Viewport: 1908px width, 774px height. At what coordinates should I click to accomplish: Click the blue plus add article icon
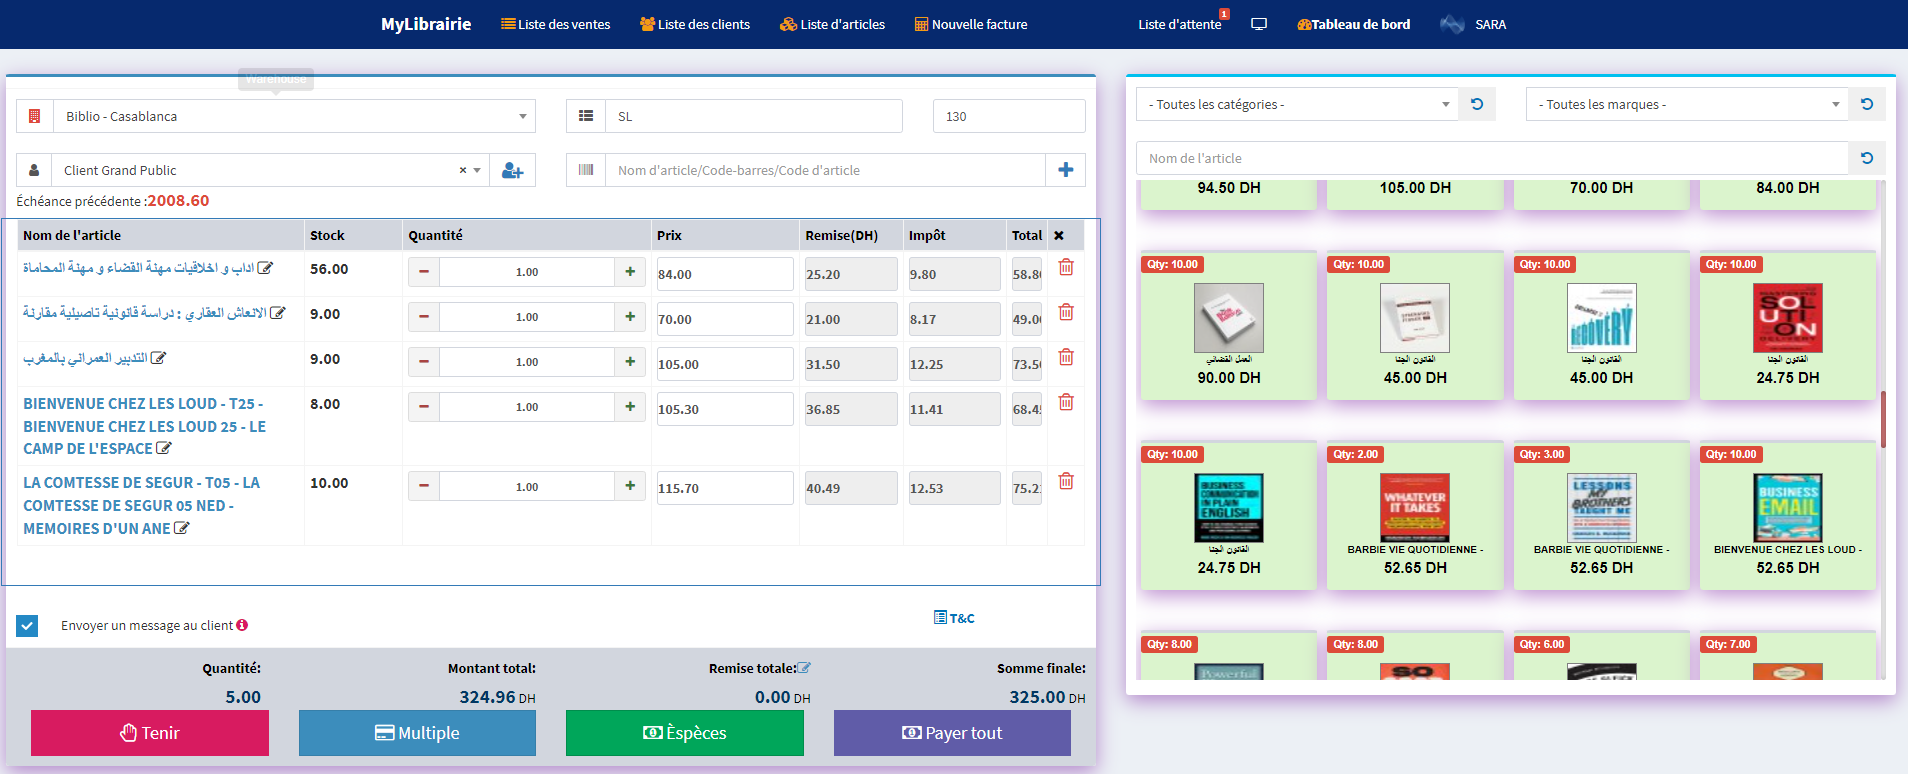[1065, 170]
